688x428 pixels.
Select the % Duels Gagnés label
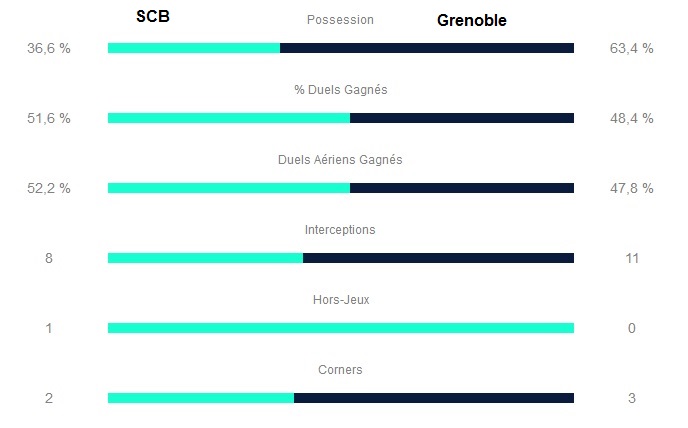tap(340, 90)
